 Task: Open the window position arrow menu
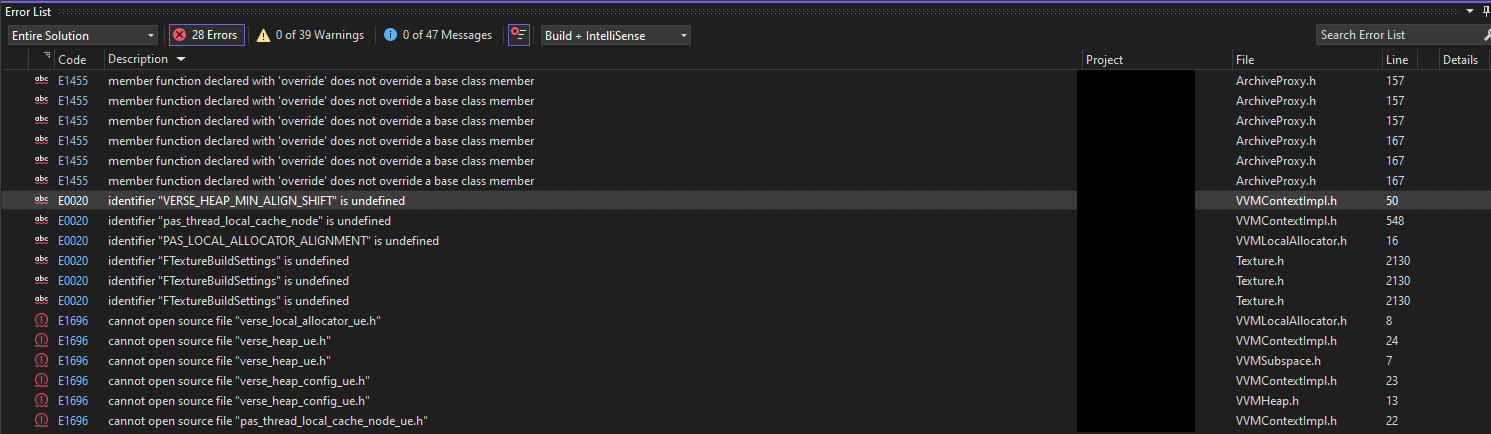(x=1469, y=11)
